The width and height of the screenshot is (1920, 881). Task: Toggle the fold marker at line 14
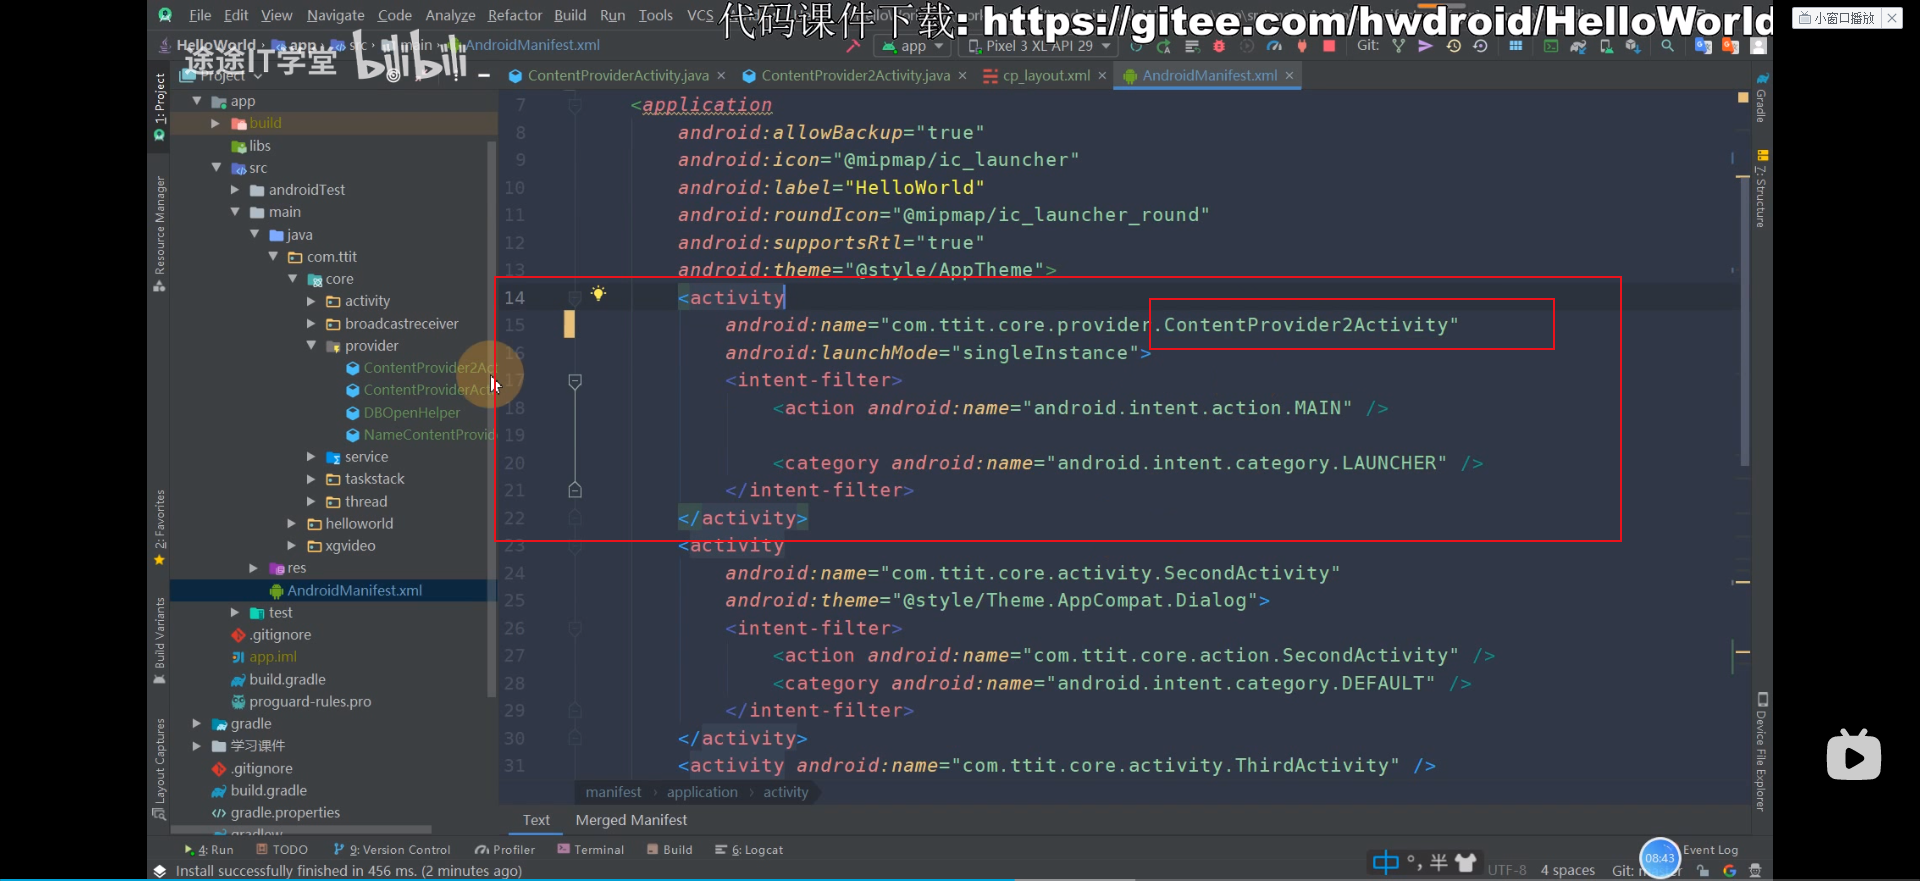[x=575, y=298]
